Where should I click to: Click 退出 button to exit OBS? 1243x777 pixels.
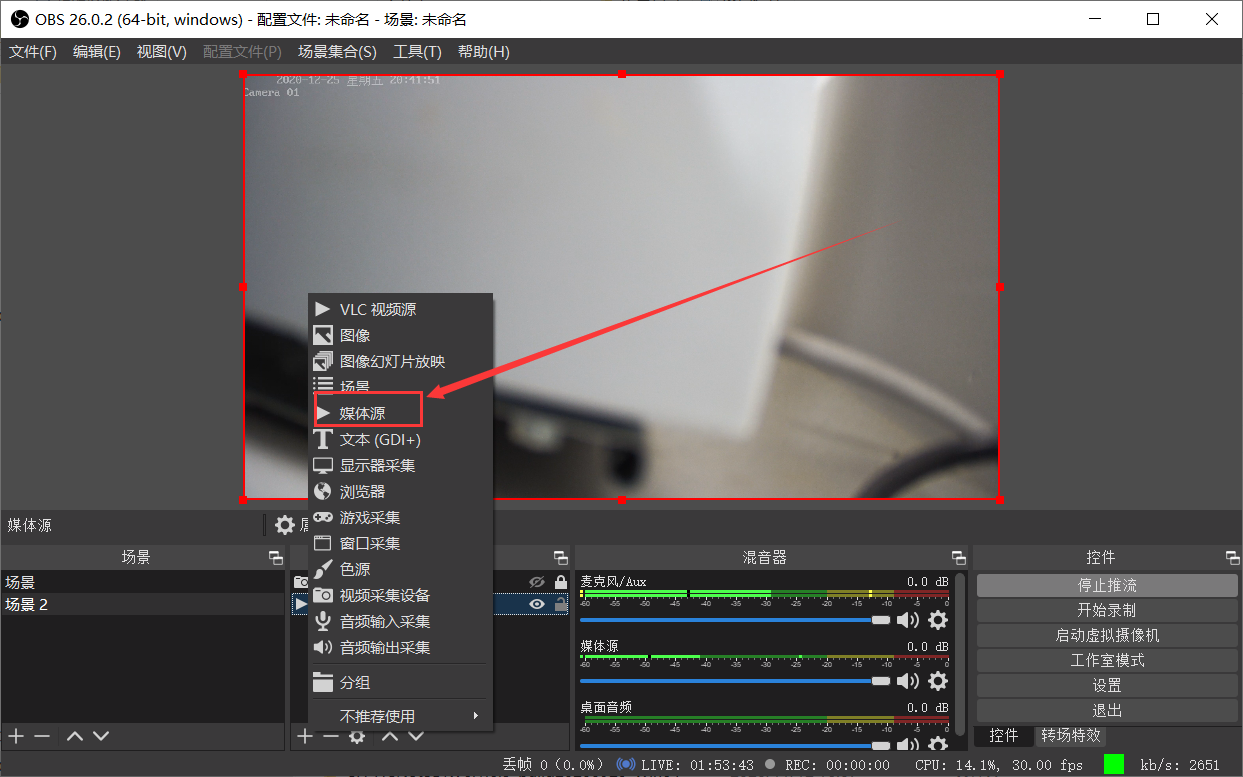click(1107, 711)
